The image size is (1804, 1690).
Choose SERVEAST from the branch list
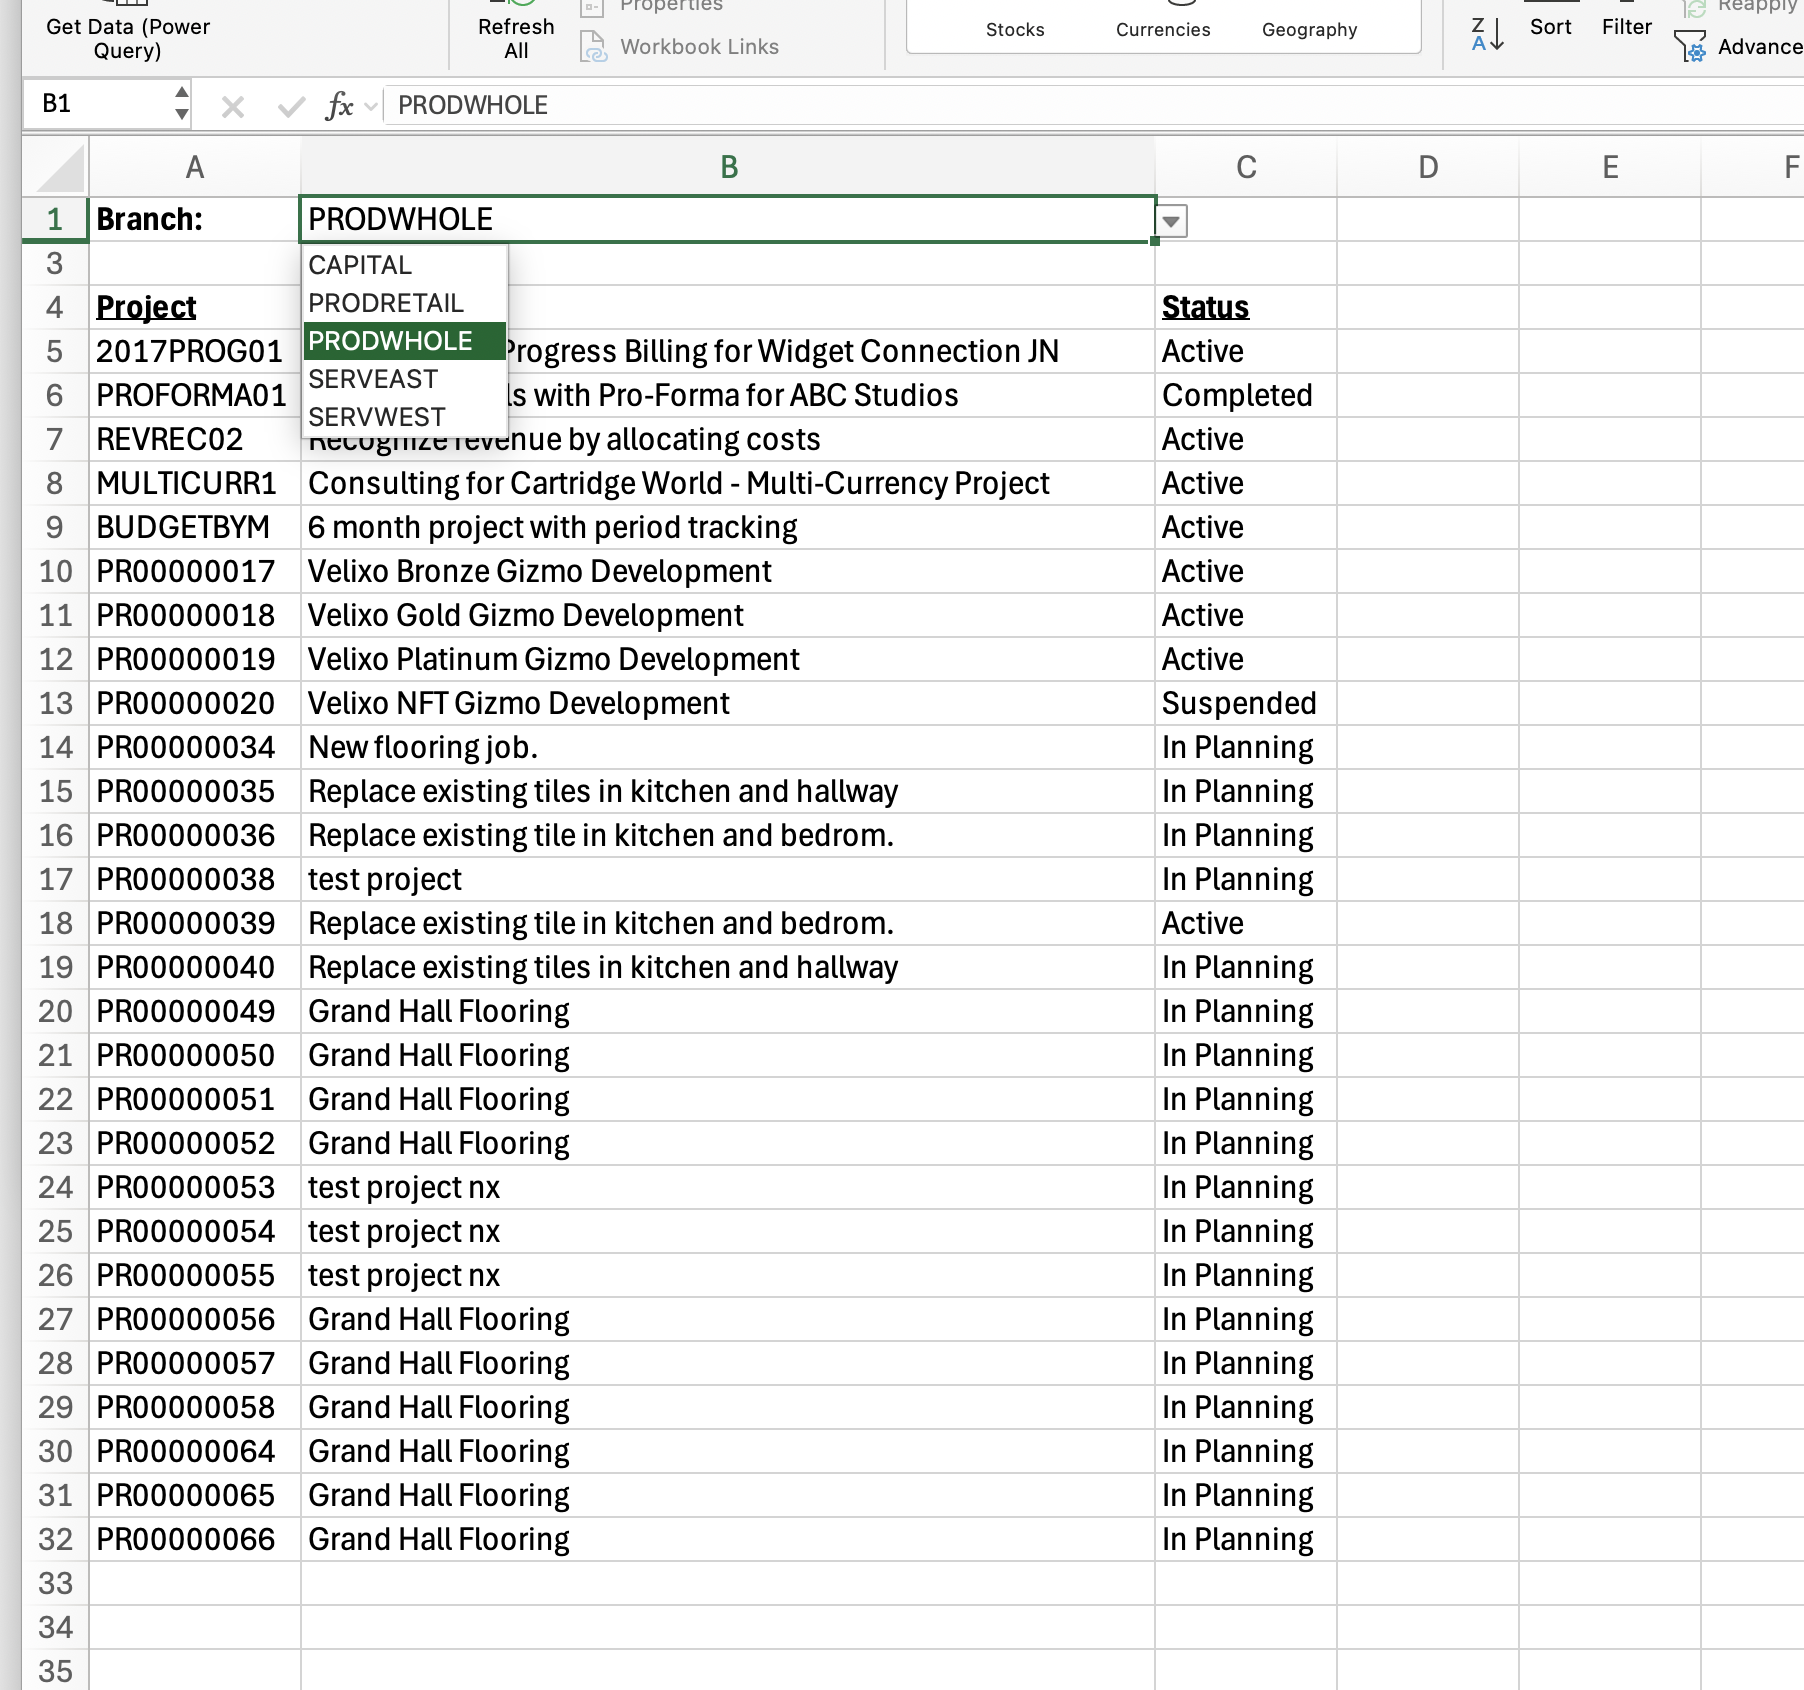(x=405, y=379)
